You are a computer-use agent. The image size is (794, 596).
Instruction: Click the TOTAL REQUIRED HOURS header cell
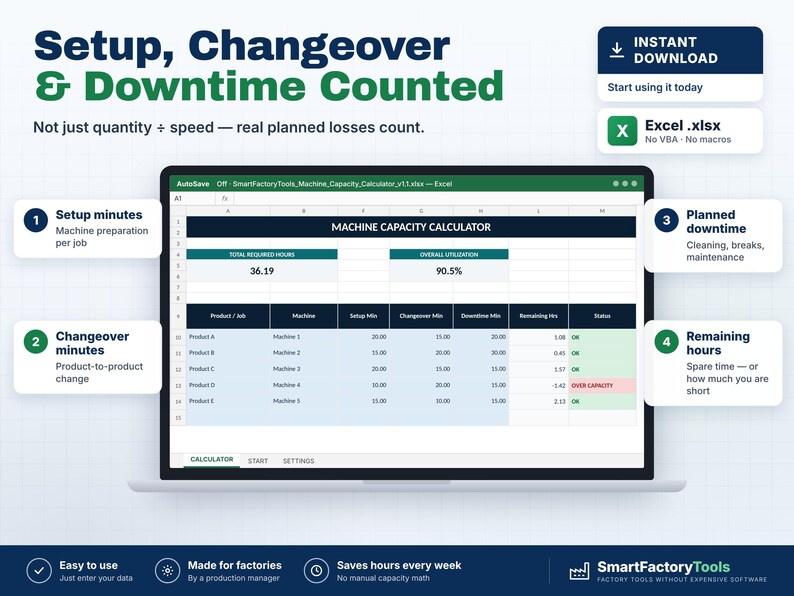262,254
